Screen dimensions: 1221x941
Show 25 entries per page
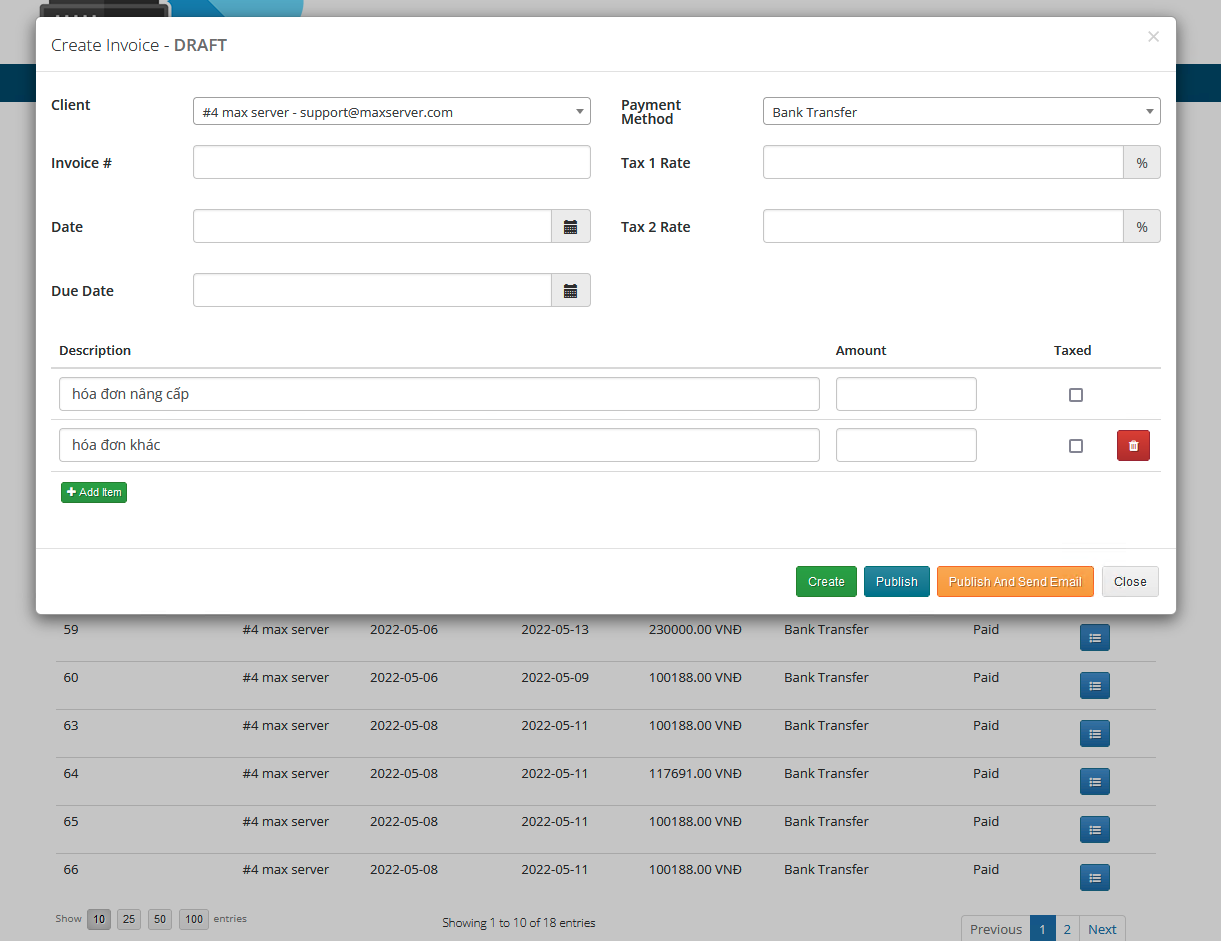(x=129, y=919)
